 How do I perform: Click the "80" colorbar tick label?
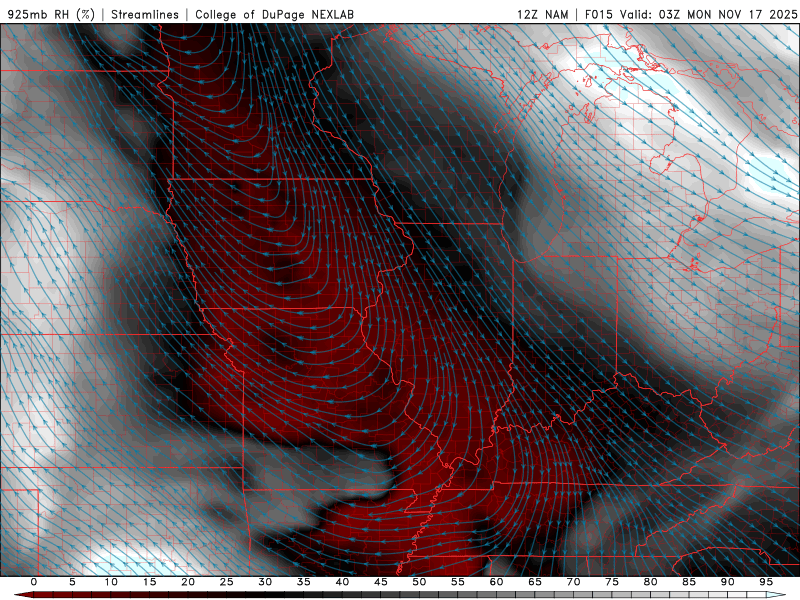(x=650, y=582)
